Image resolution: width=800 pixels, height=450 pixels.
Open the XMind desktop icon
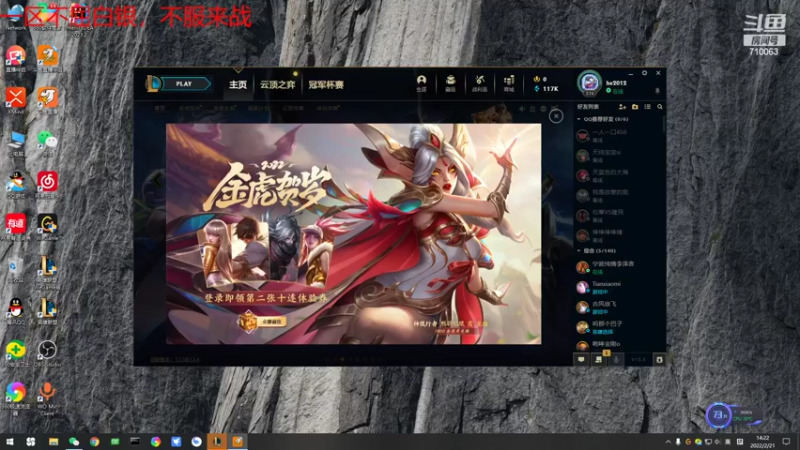point(16,100)
